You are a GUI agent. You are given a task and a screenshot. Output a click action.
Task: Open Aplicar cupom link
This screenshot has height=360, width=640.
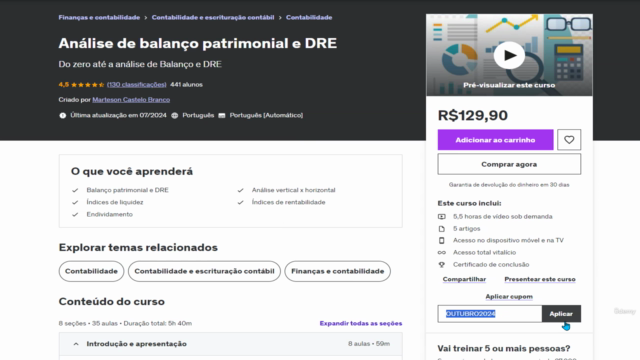[x=509, y=296]
